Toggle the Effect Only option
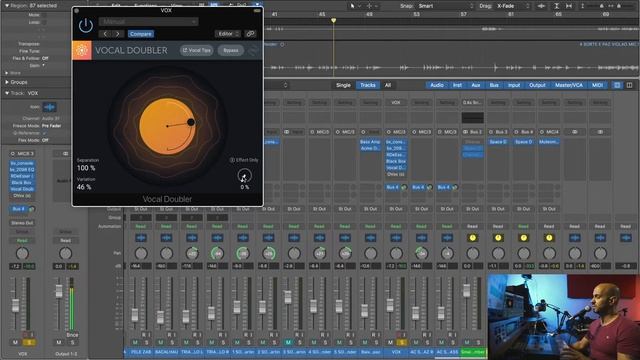Viewport: 640px width, 360px height. point(244,160)
